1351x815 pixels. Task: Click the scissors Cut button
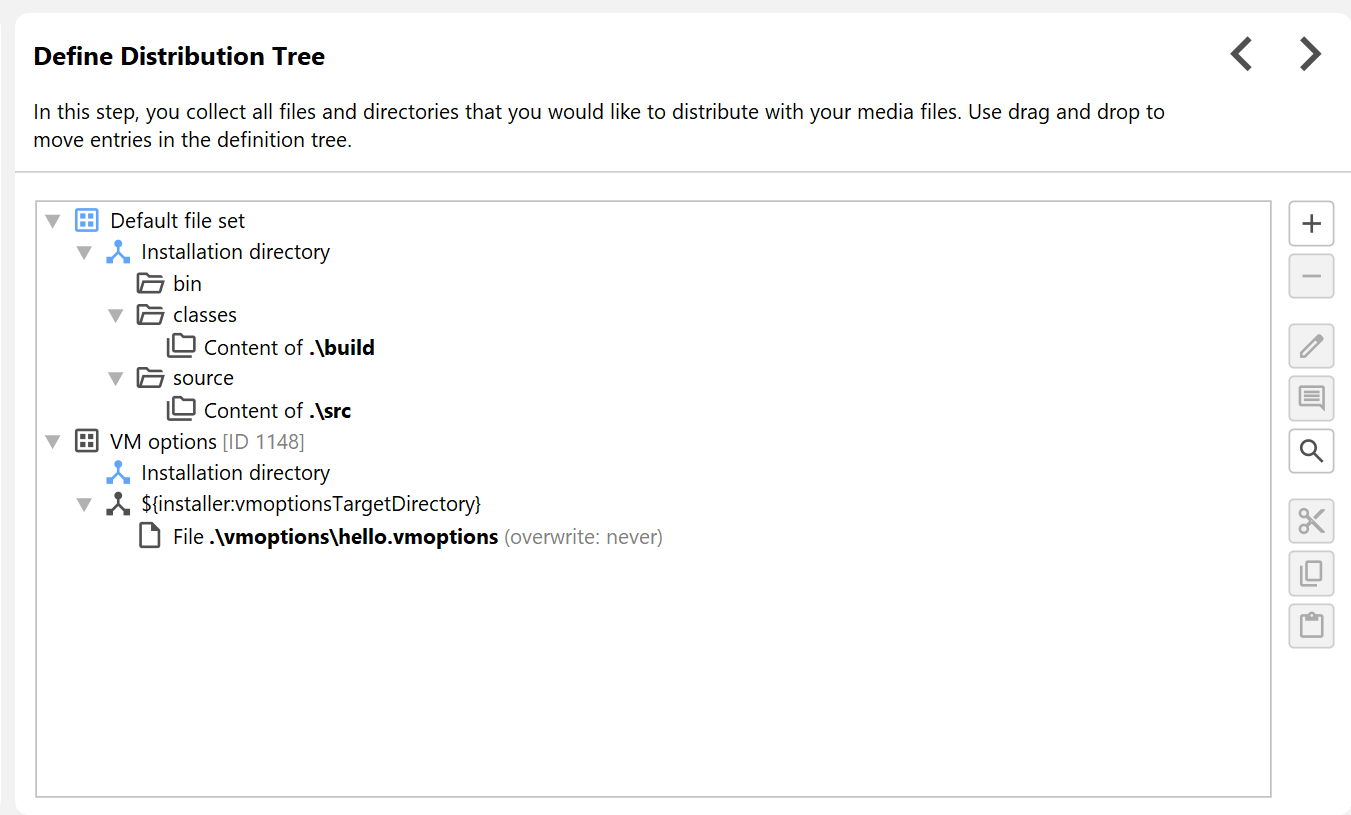click(1311, 521)
